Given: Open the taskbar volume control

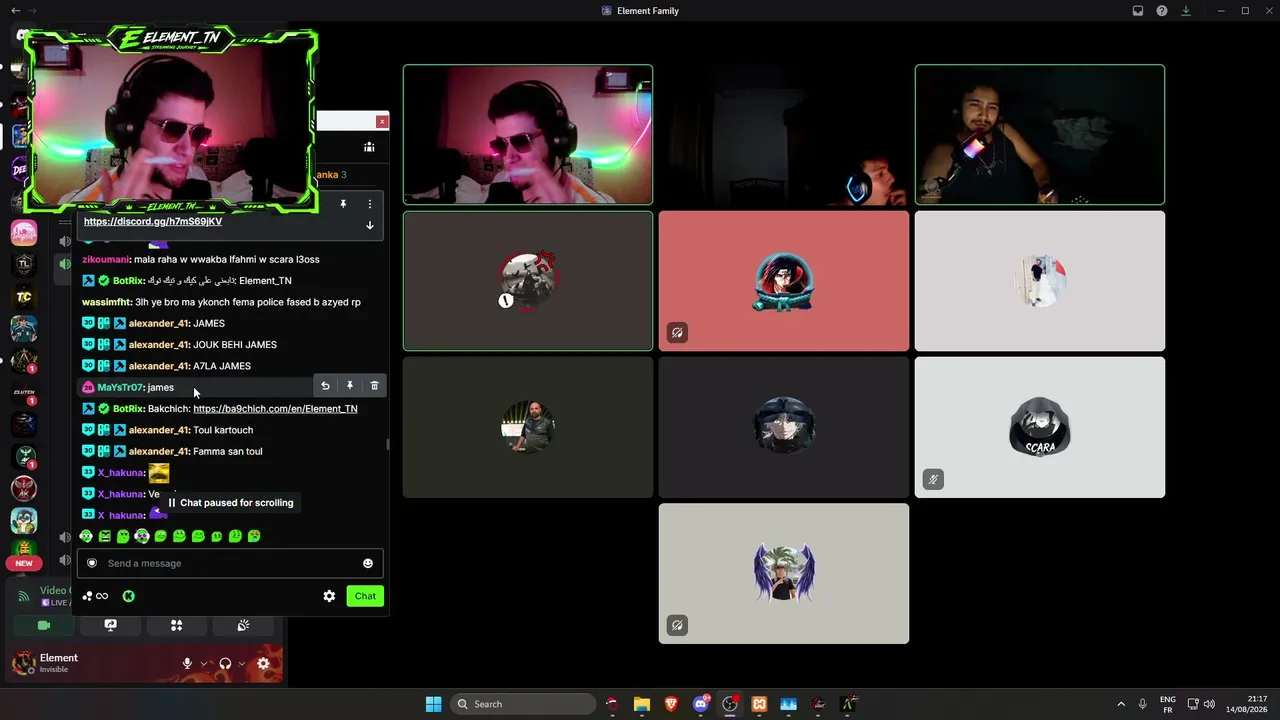Looking at the screenshot, I should (1209, 704).
